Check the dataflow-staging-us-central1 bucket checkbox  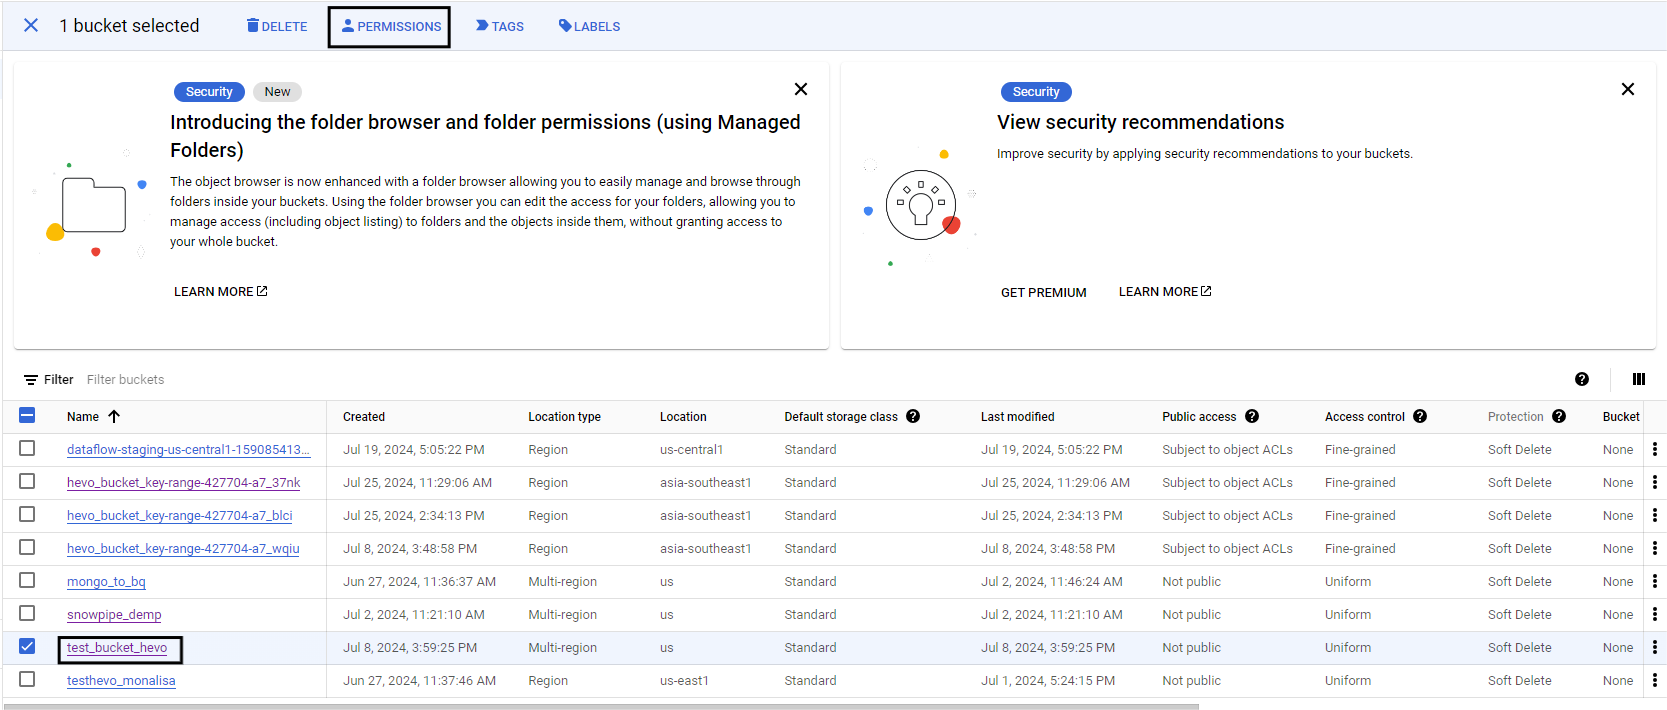click(x=27, y=448)
